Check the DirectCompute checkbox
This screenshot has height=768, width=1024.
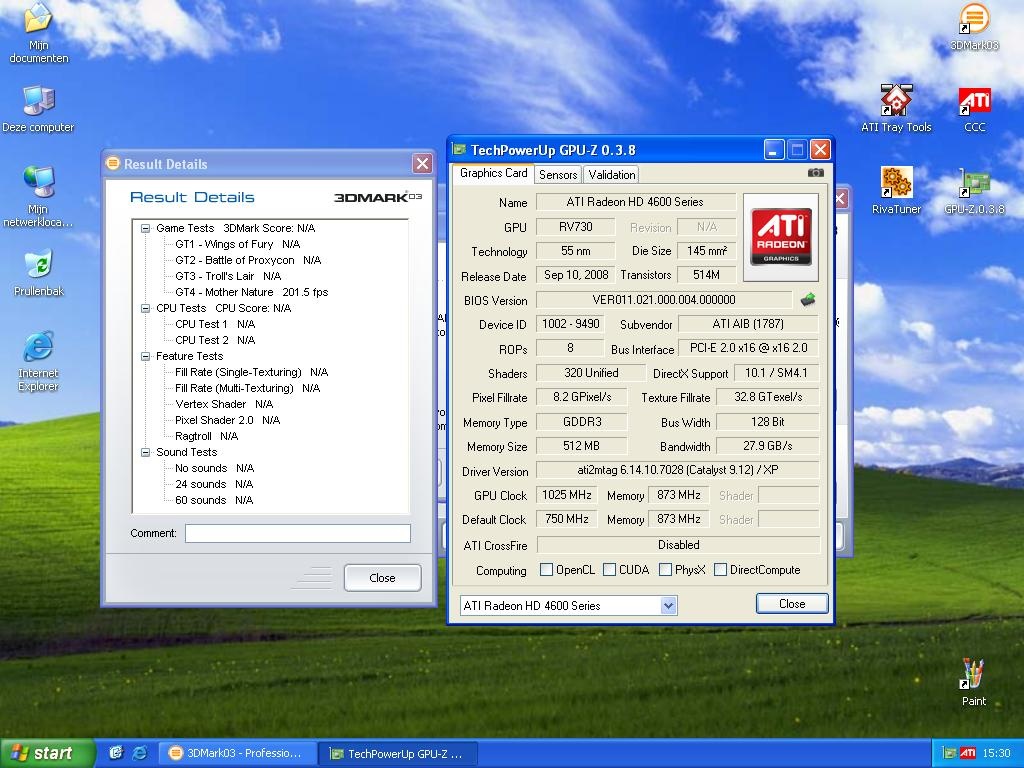click(x=720, y=570)
